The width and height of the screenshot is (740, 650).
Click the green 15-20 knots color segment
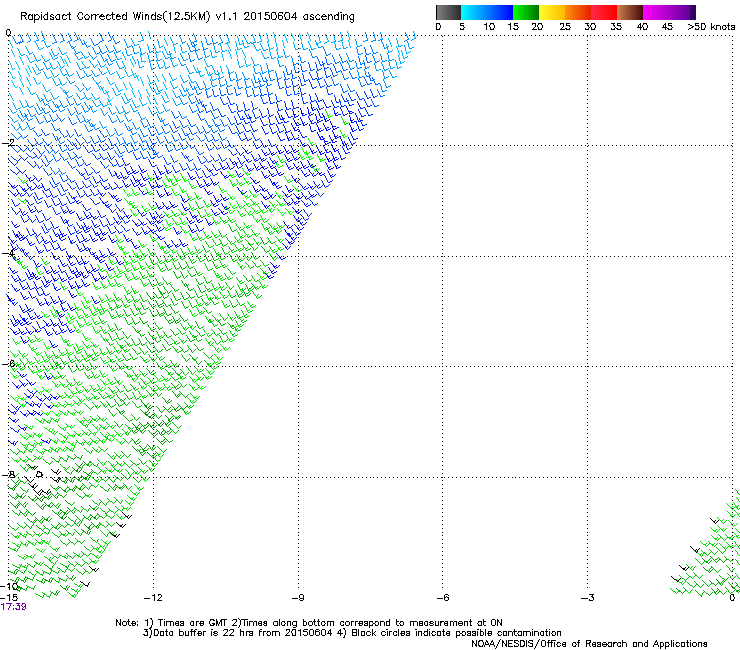(x=526, y=12)
